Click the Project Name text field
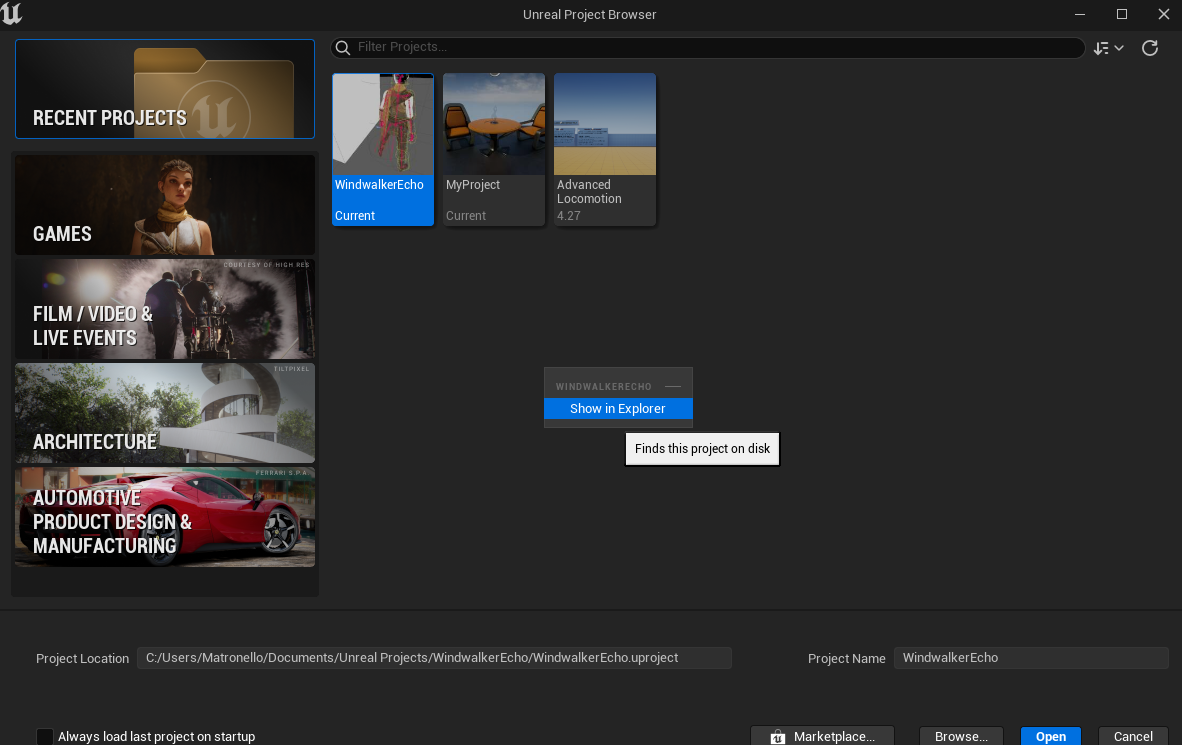 point(1030,658)
